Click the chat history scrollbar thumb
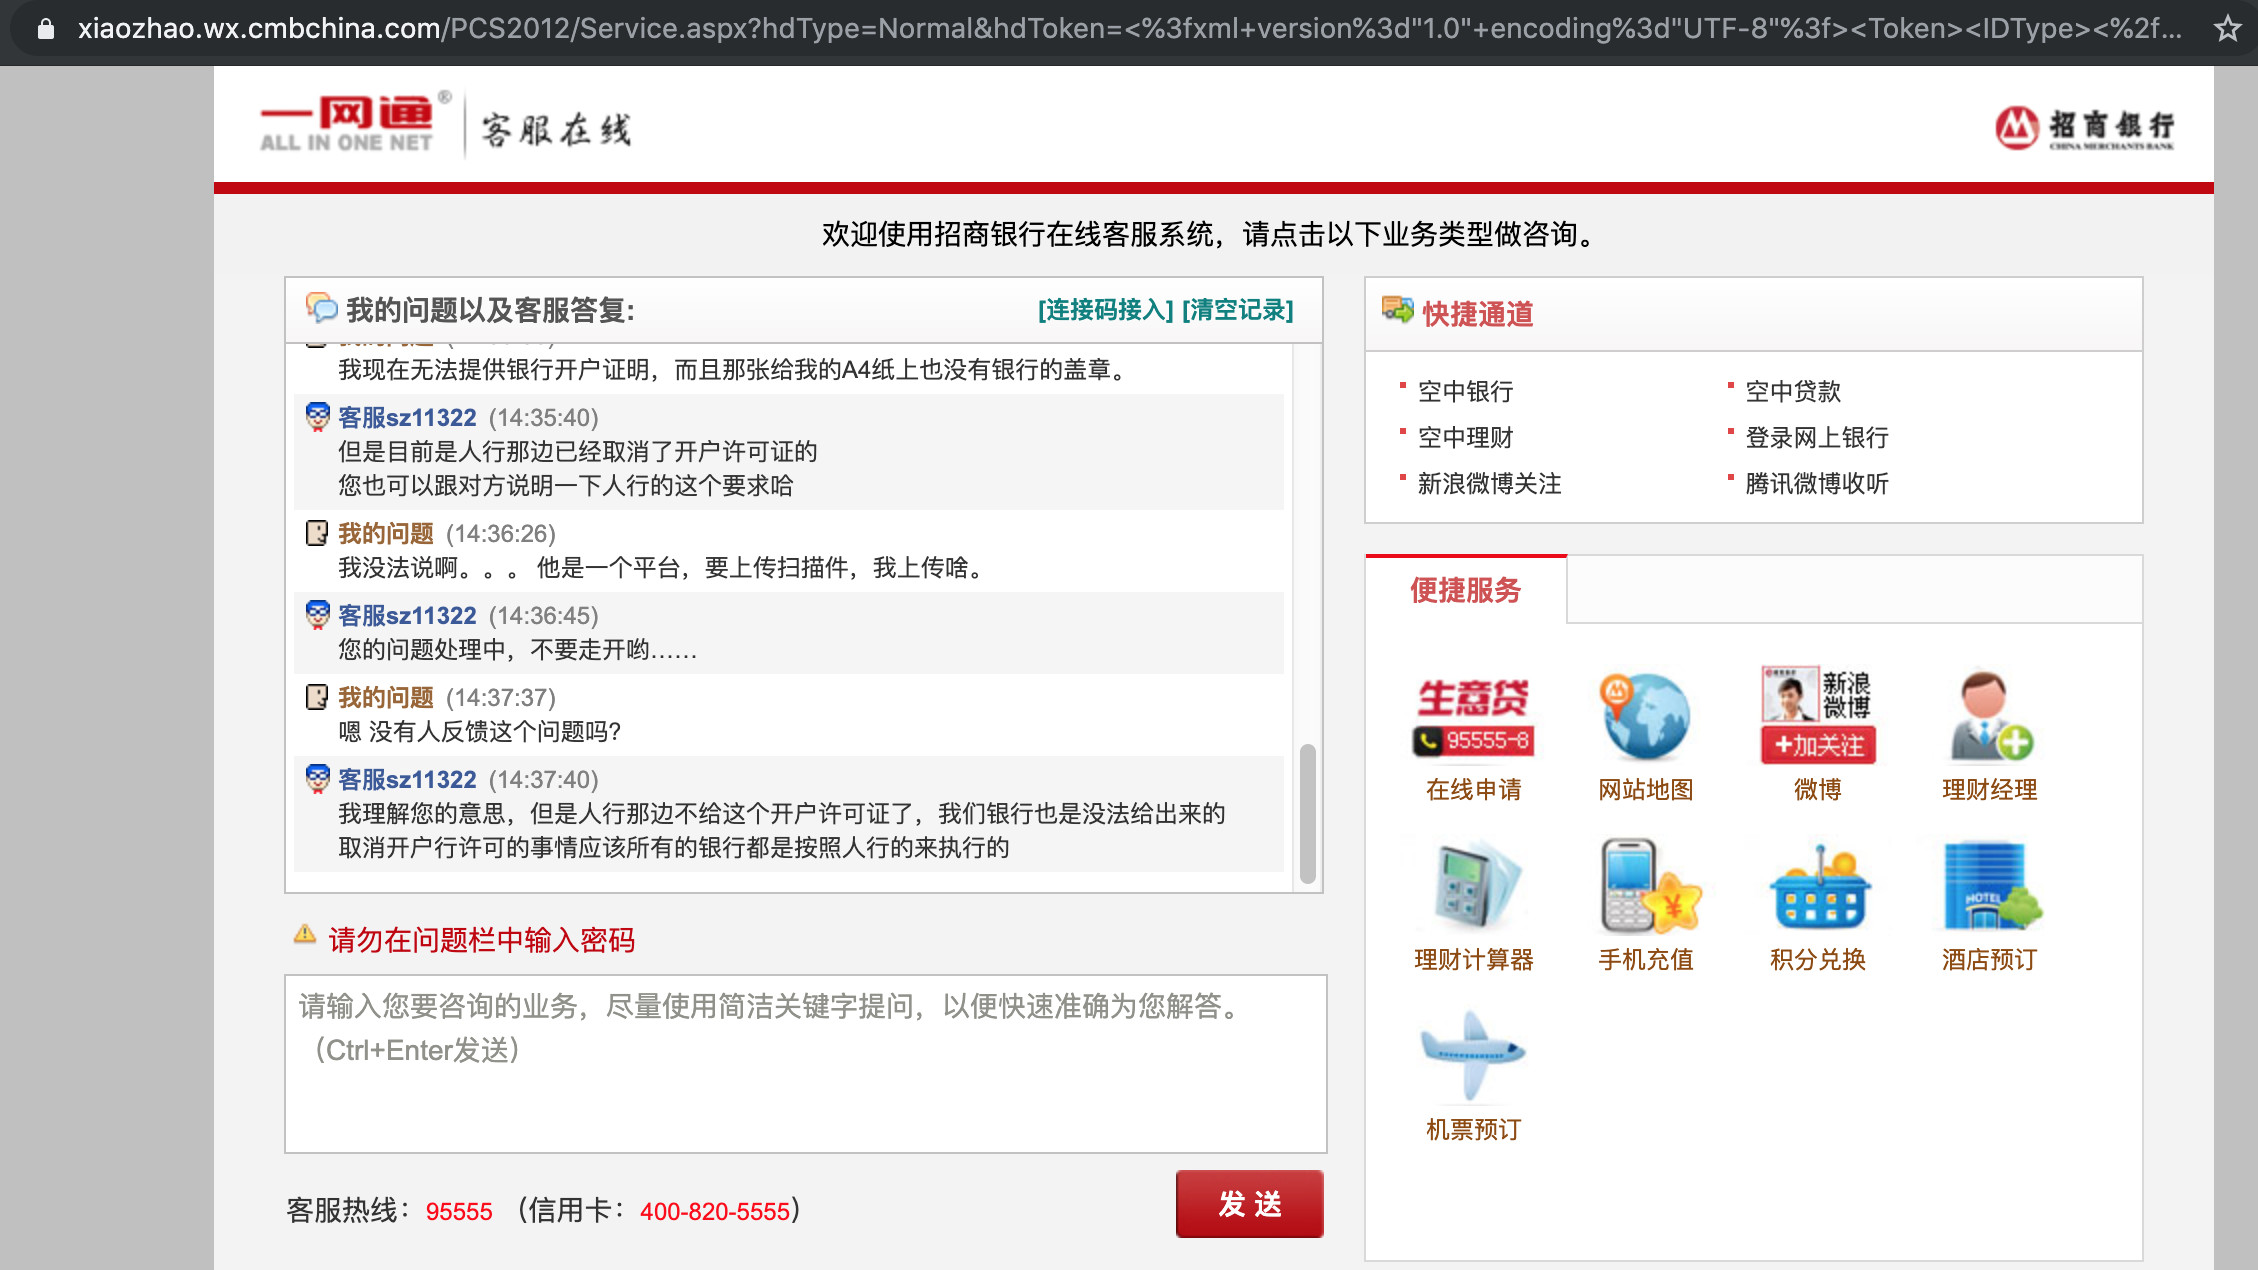The width and height of the screenshot is (2258, 1270). (1307, 812)
